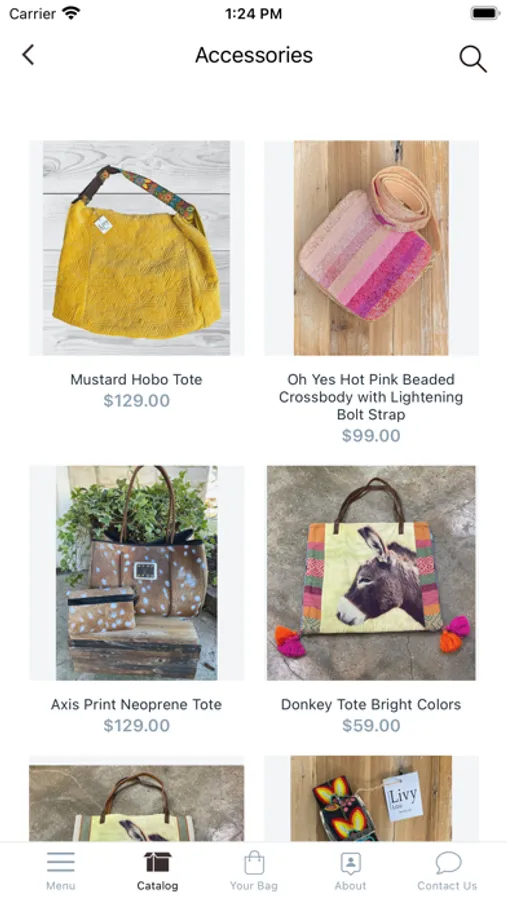Tap the battery icon in status bar

coord(485,13)
